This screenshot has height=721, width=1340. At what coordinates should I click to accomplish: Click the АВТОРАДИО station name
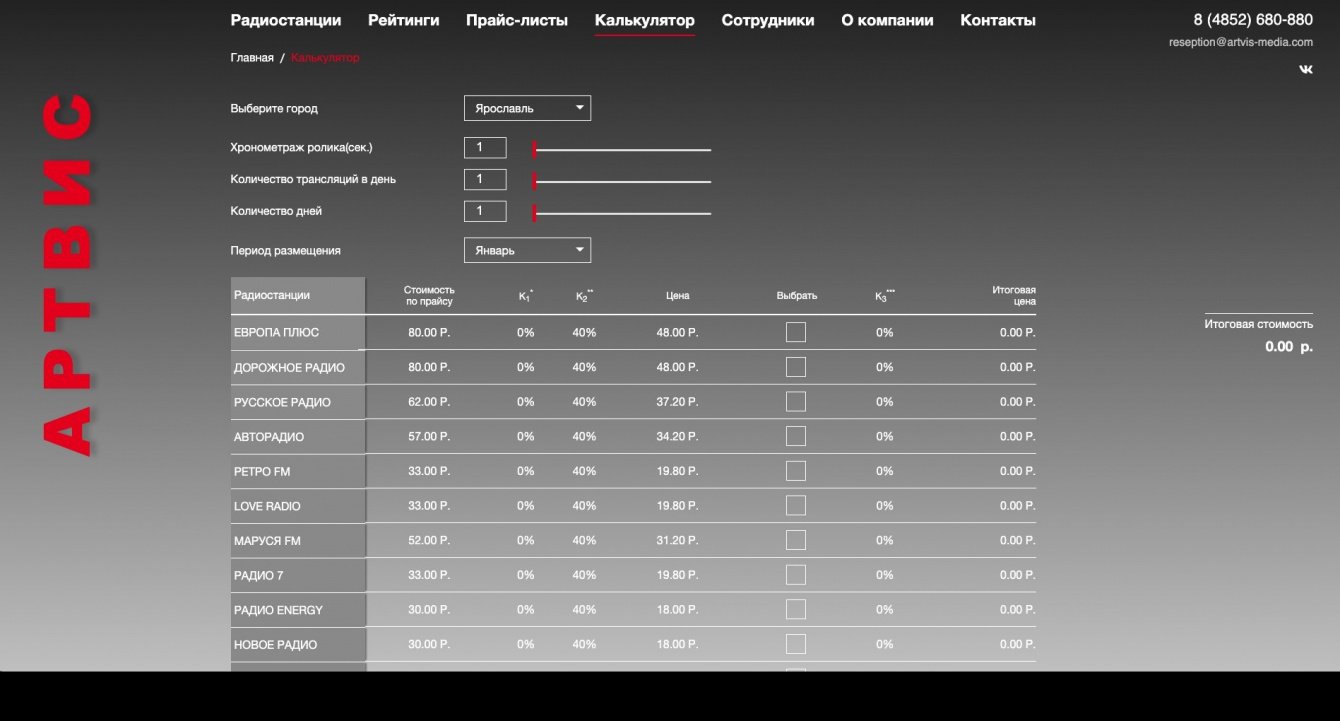pos(269,437)
